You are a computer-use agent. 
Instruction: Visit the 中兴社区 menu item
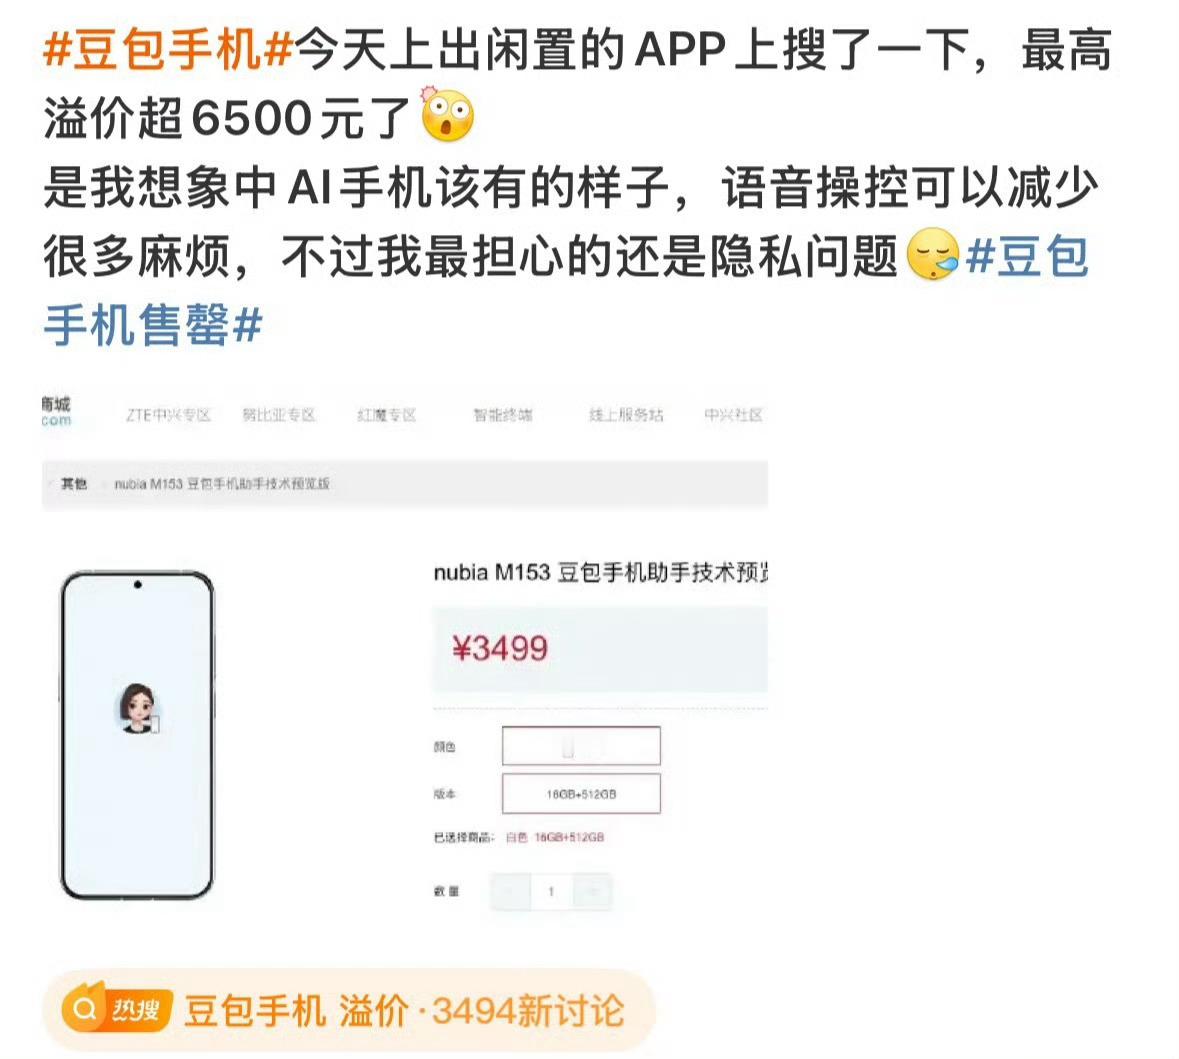tap(733, 415)
